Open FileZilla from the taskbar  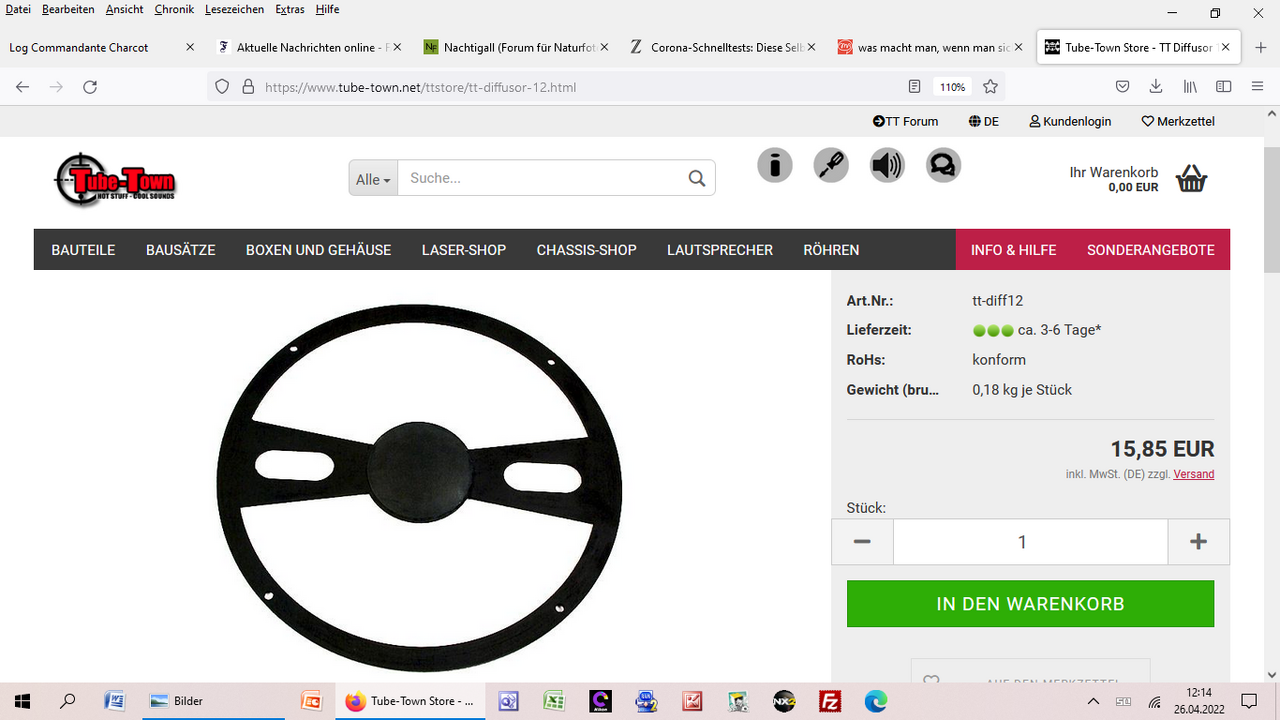(x=829, y=701)
